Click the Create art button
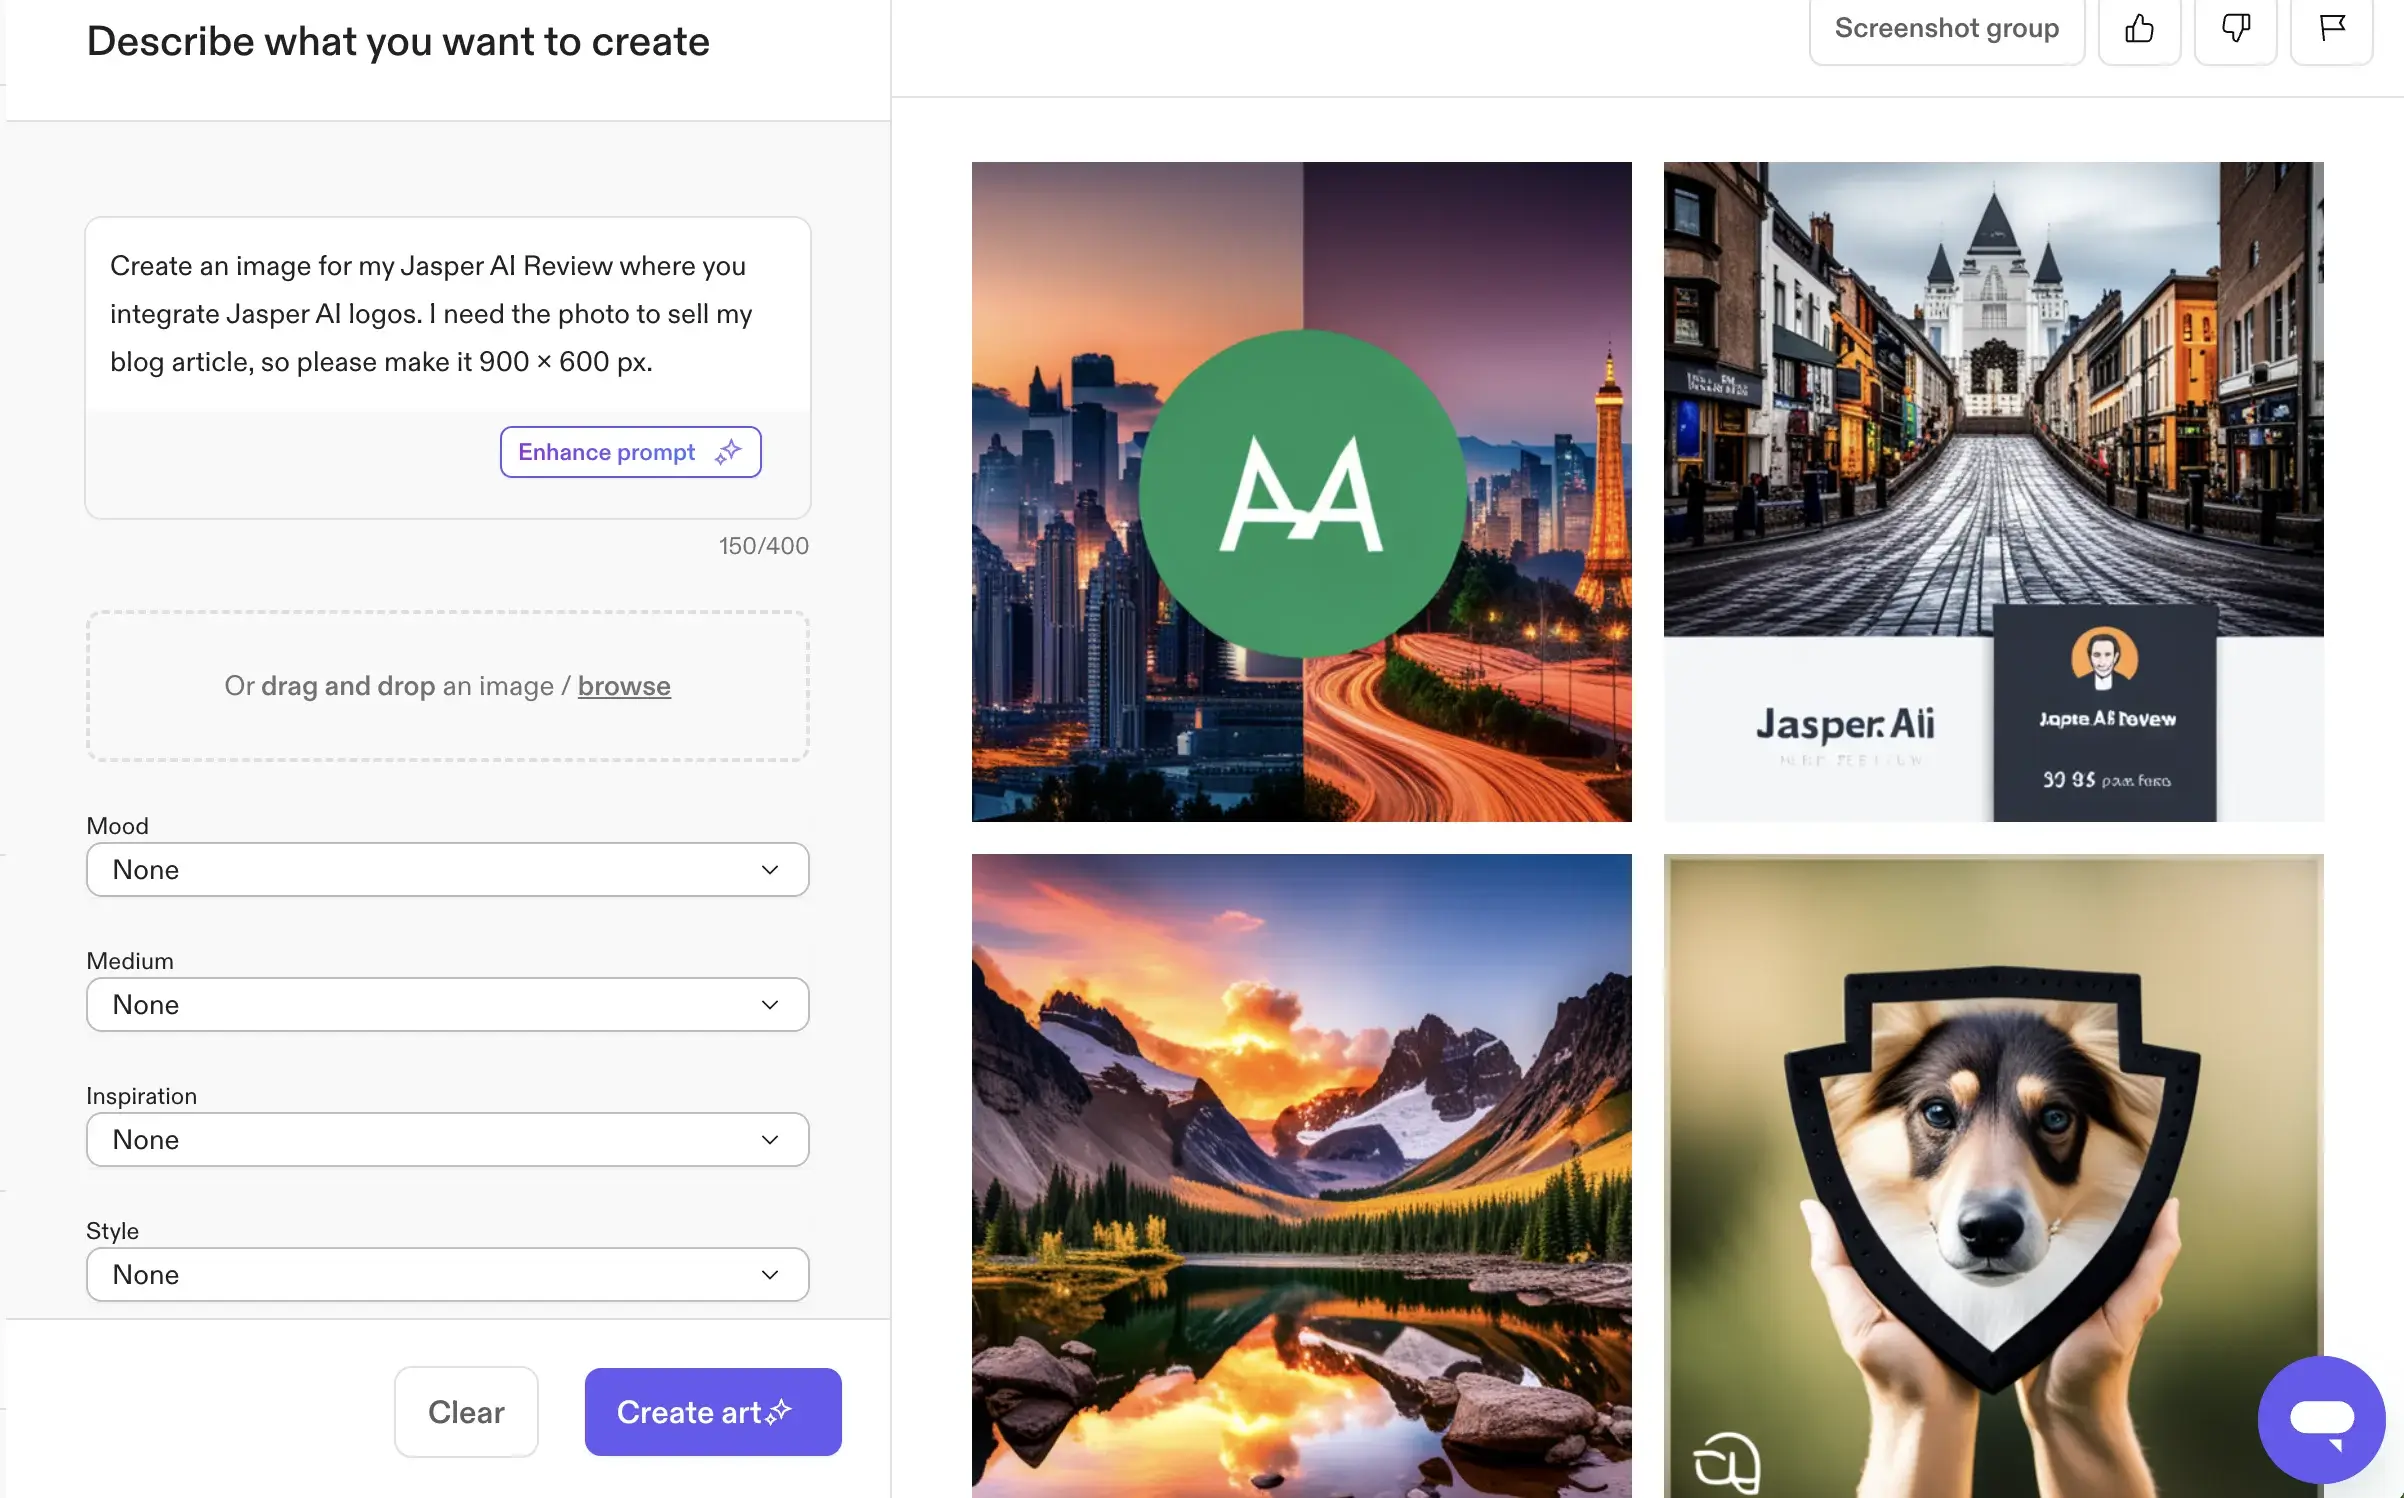 pyautogui.click(x=713, y=1412)
